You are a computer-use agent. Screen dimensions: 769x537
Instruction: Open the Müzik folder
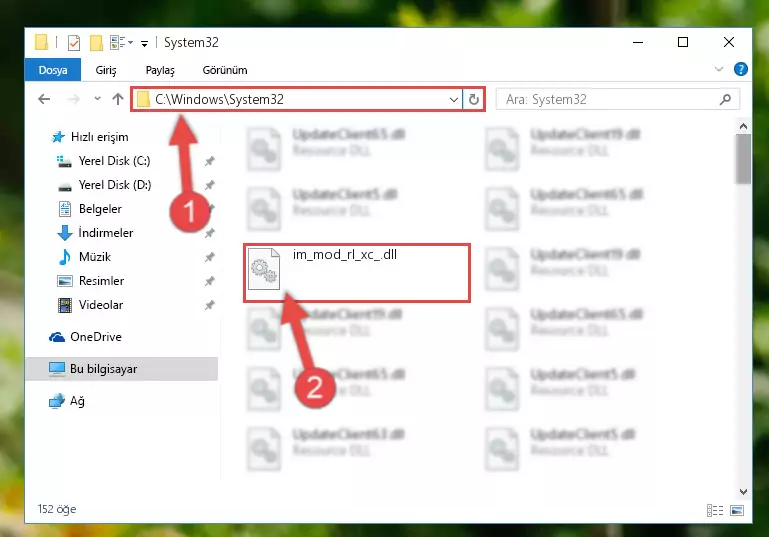coord(95,257)
